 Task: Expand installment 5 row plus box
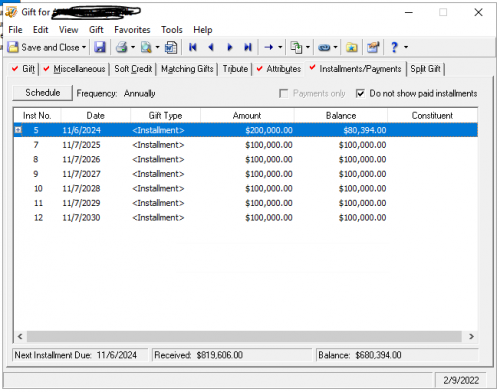[x=18, y=130]
